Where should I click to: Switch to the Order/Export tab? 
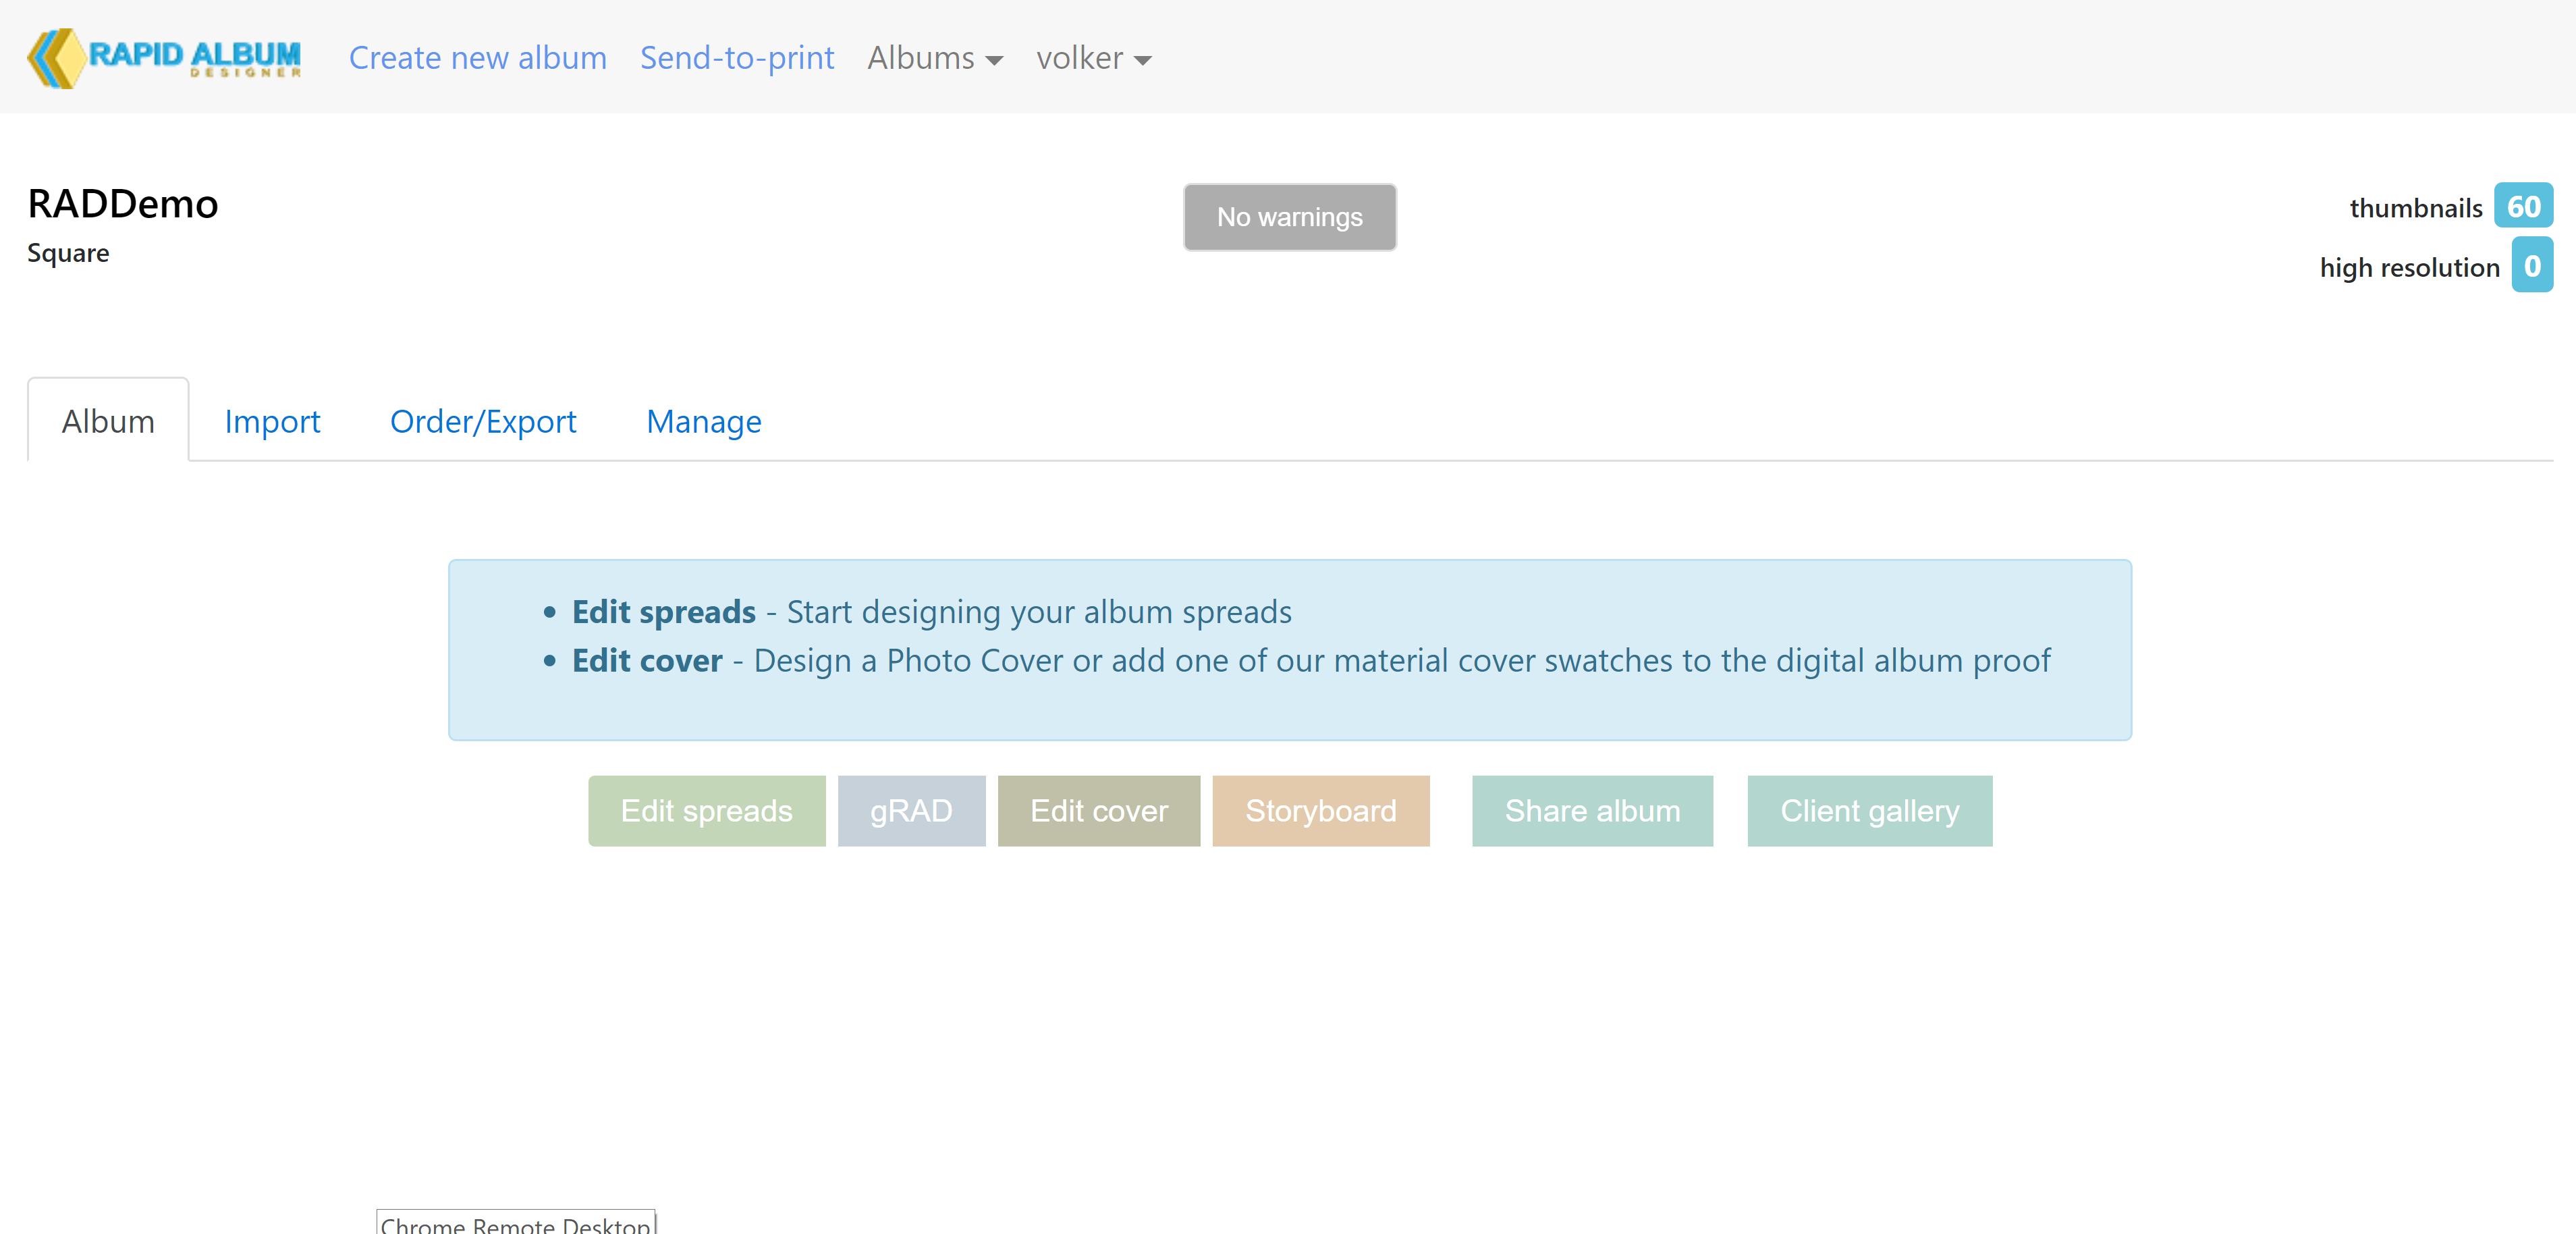click(x=483, y=421)
